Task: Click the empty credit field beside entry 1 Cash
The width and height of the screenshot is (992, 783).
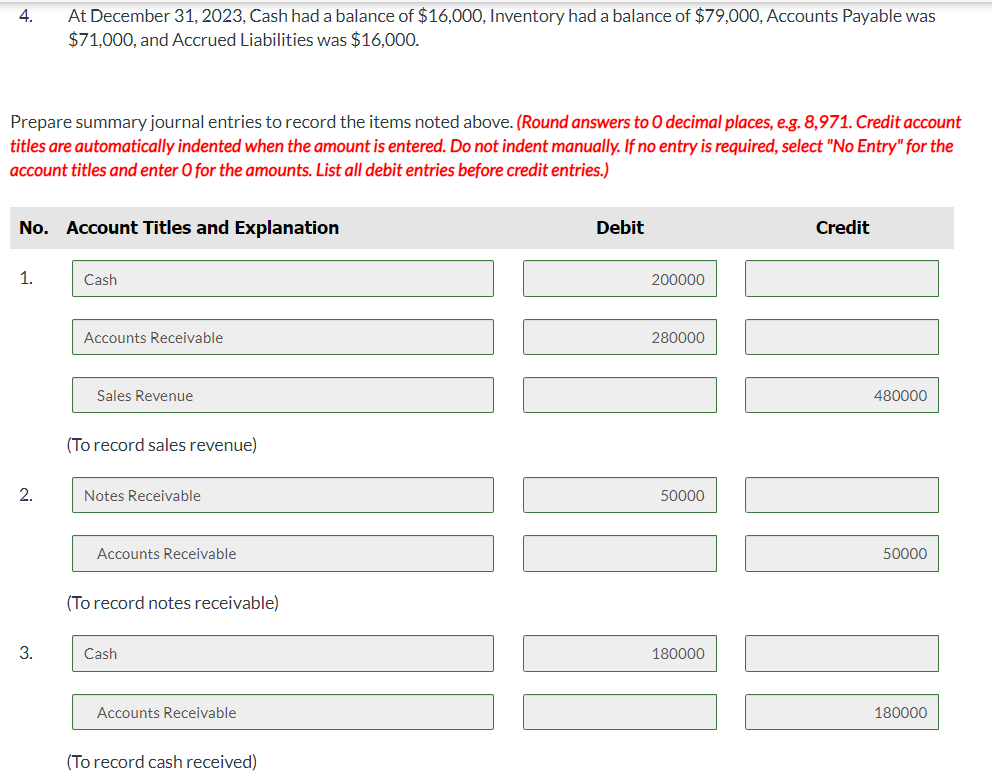Action: click(x=842, y=279)
